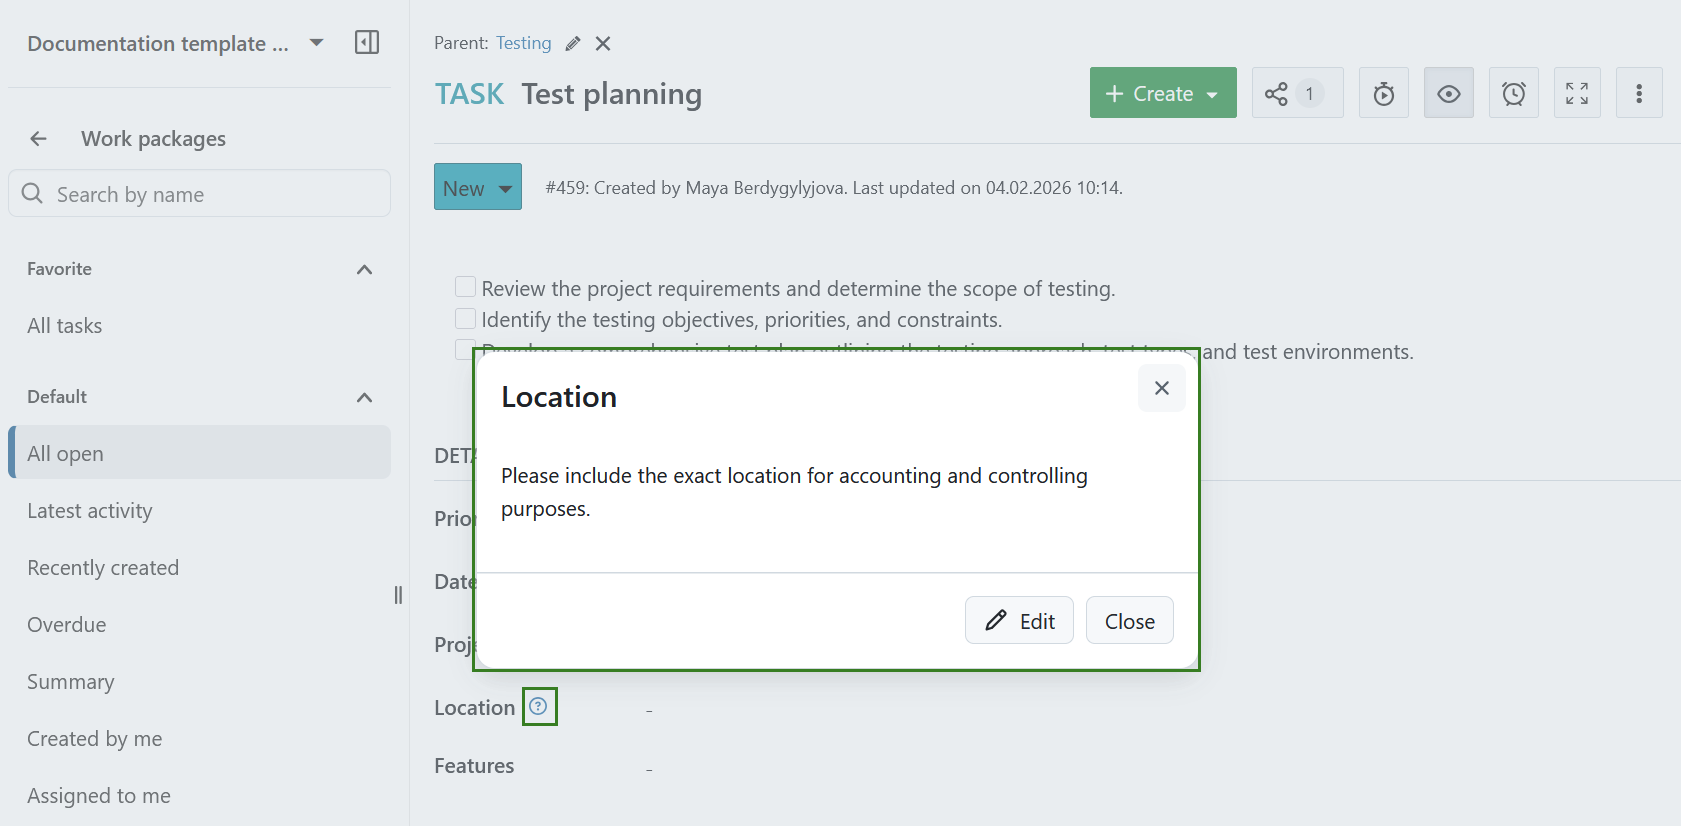Check the 'Identify the testing objectives' checkbox
Screen dimensions: 1681x826
(x=465, y=319)
